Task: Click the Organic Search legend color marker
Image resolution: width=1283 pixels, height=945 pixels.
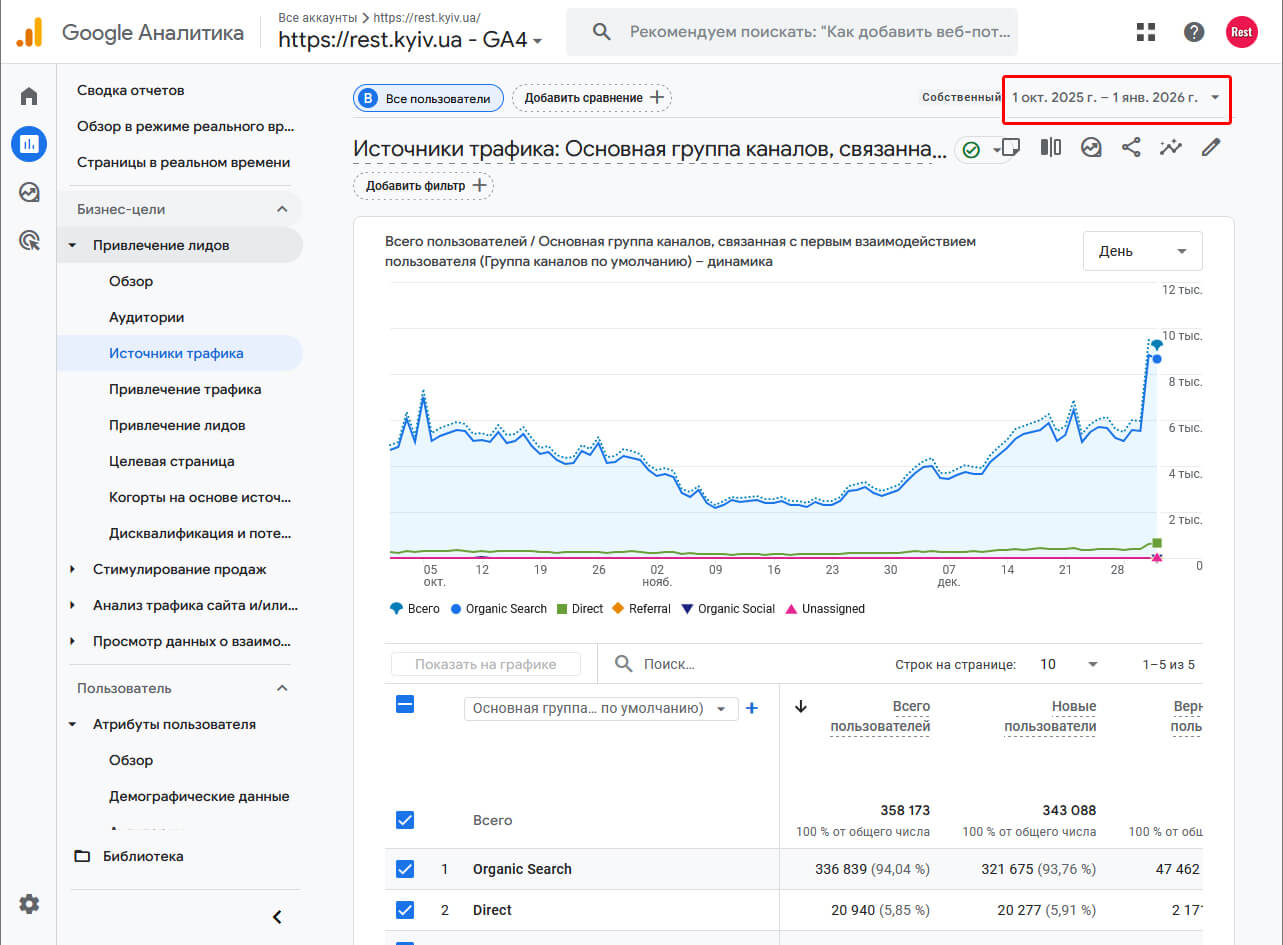Action: [x=456, y=609]
